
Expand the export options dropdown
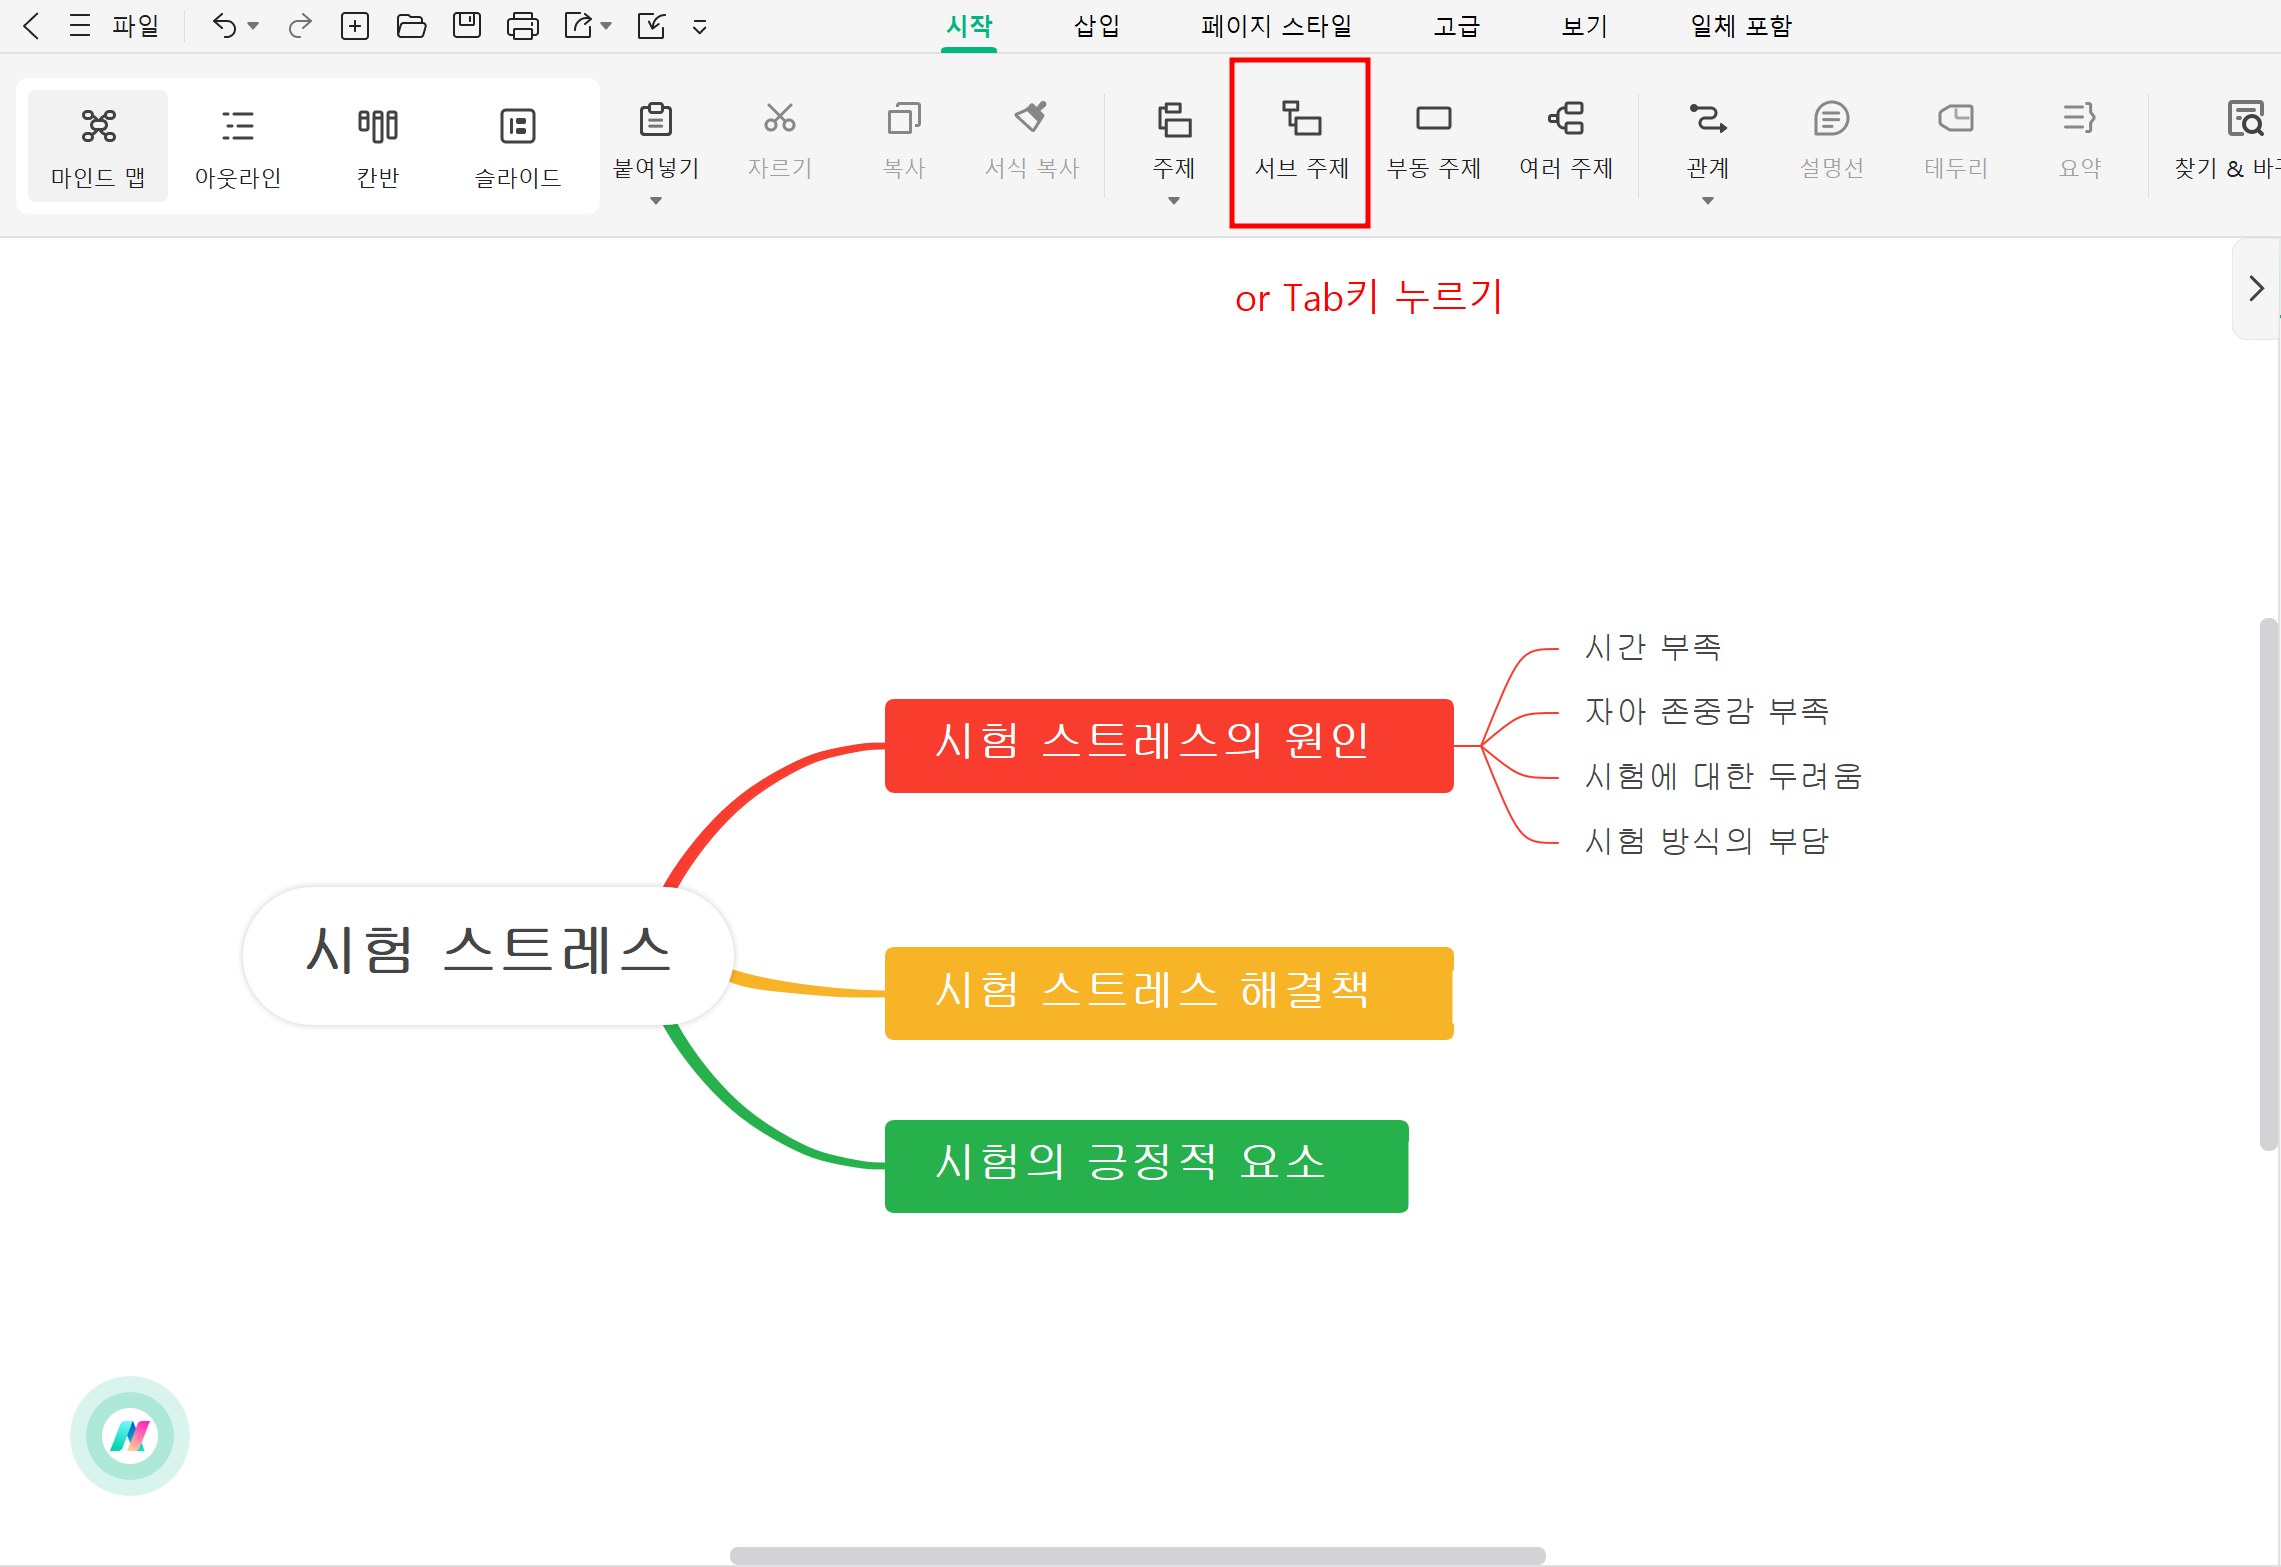click(606, 26)
